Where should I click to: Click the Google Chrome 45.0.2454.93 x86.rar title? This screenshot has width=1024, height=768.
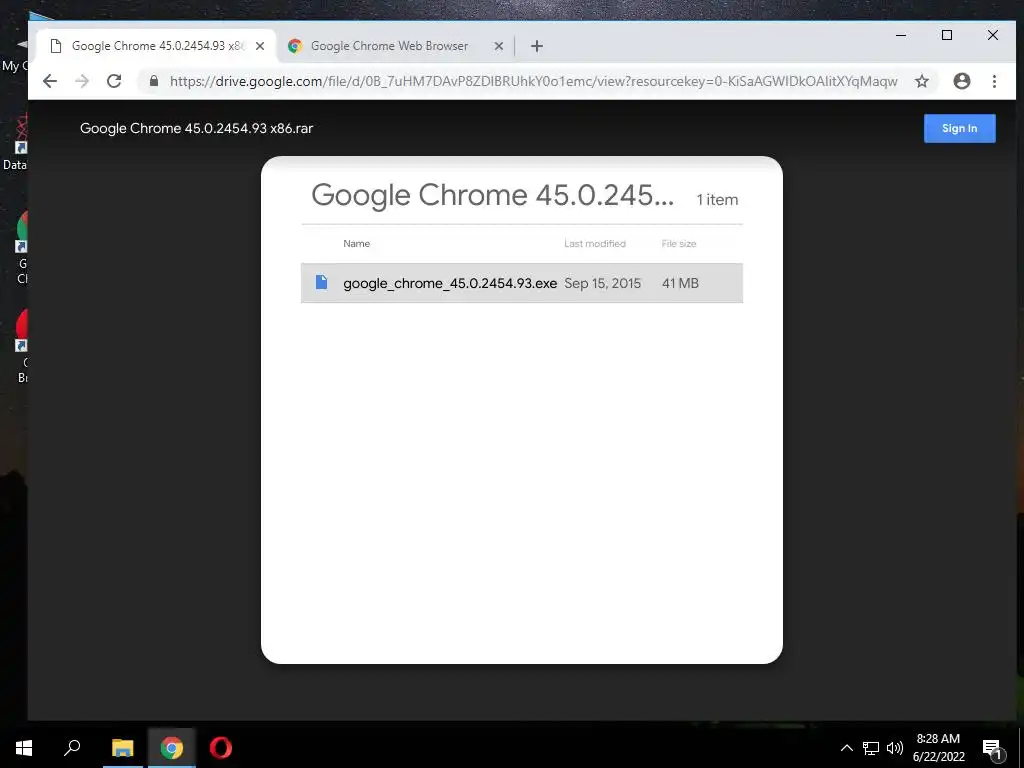[x=197, y=128]
